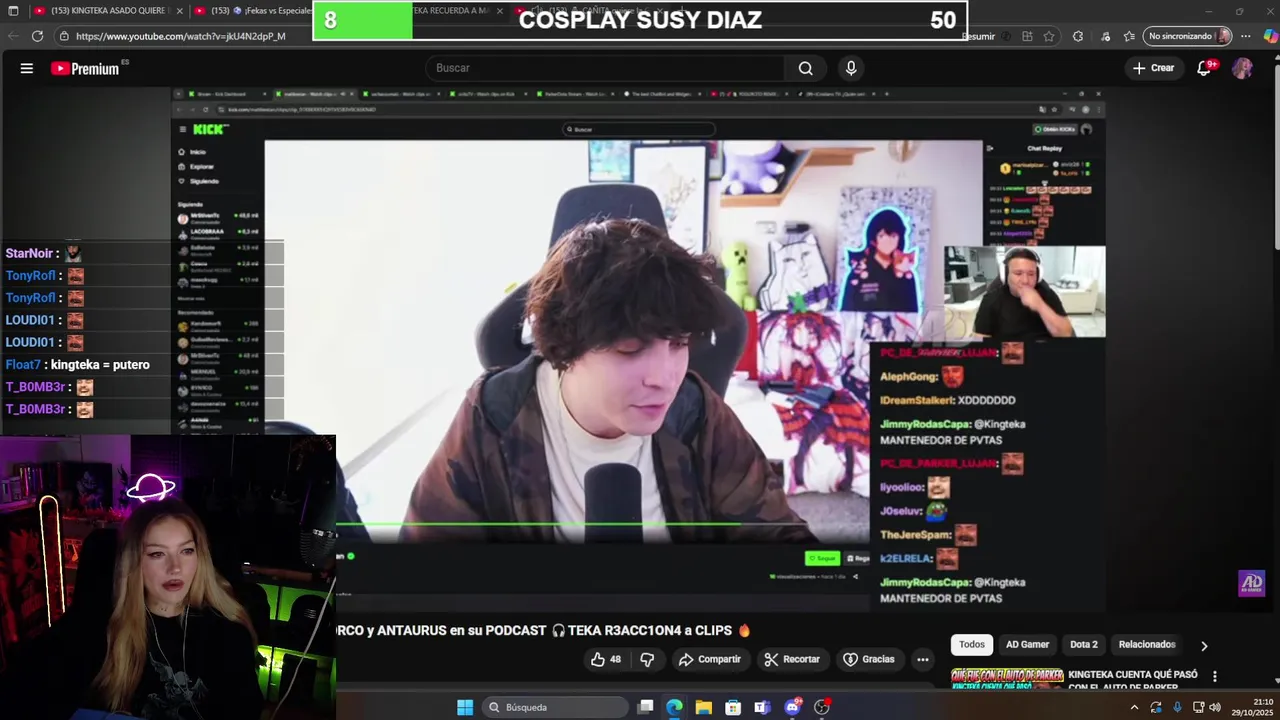Click the Crear button

click(x=1153, y=68)
